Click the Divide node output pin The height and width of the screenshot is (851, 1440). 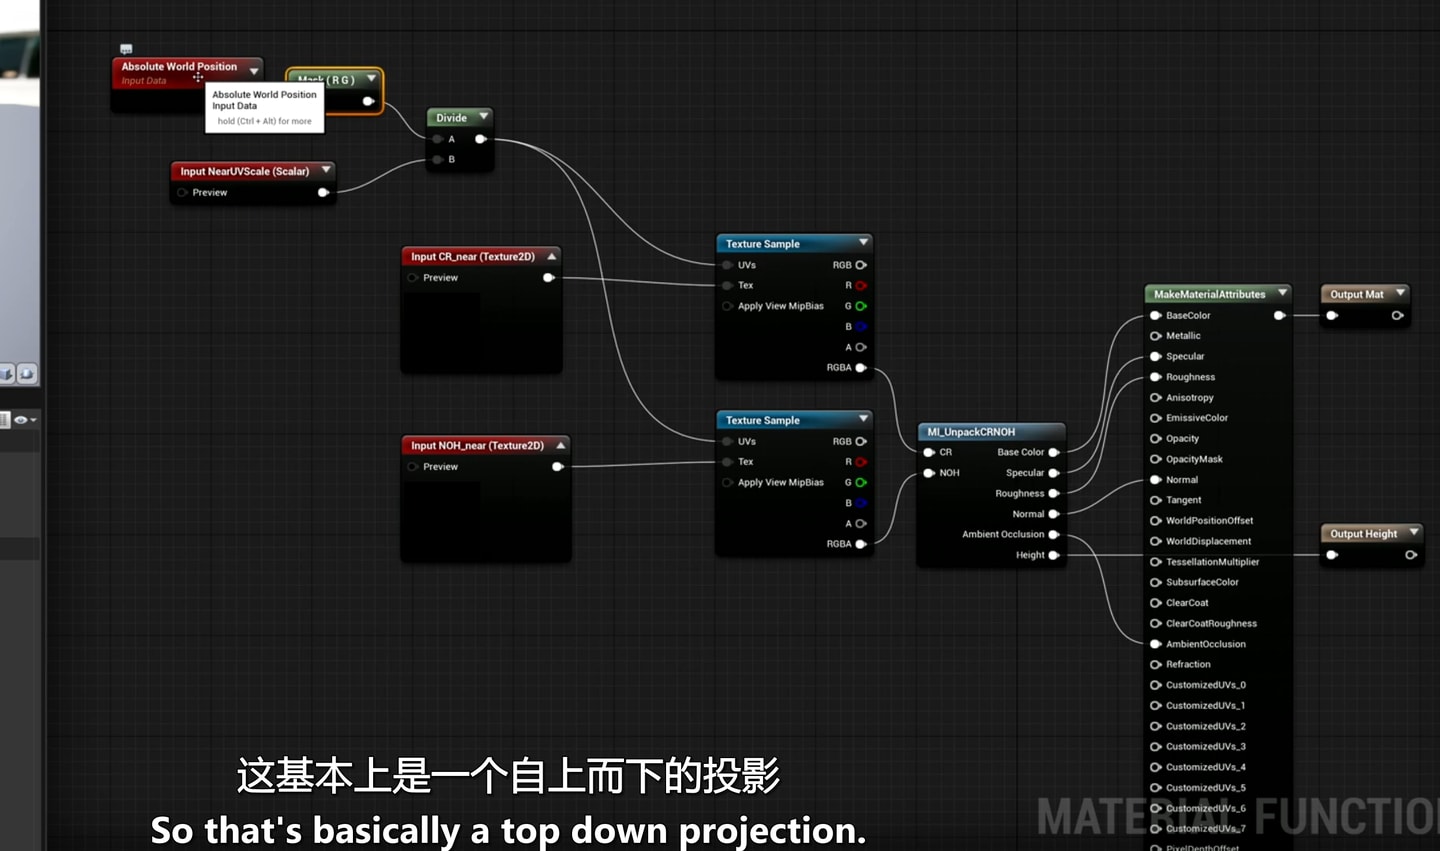pyautogui.click(x=481, y=139)
